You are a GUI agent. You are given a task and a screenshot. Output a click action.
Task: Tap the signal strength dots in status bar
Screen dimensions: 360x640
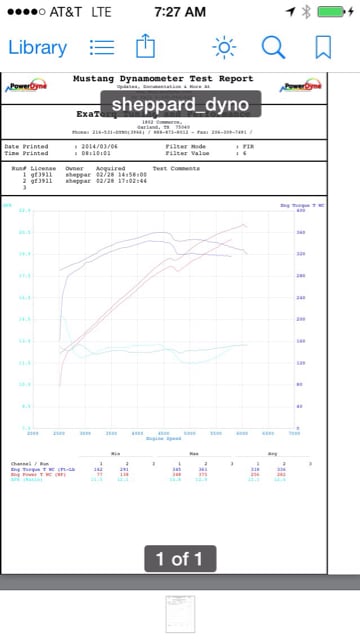tap(26, 12)
